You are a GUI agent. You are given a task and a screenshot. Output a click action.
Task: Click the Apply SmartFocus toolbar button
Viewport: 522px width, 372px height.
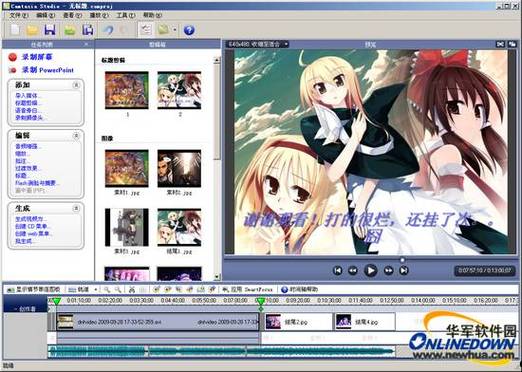[247, 290]
